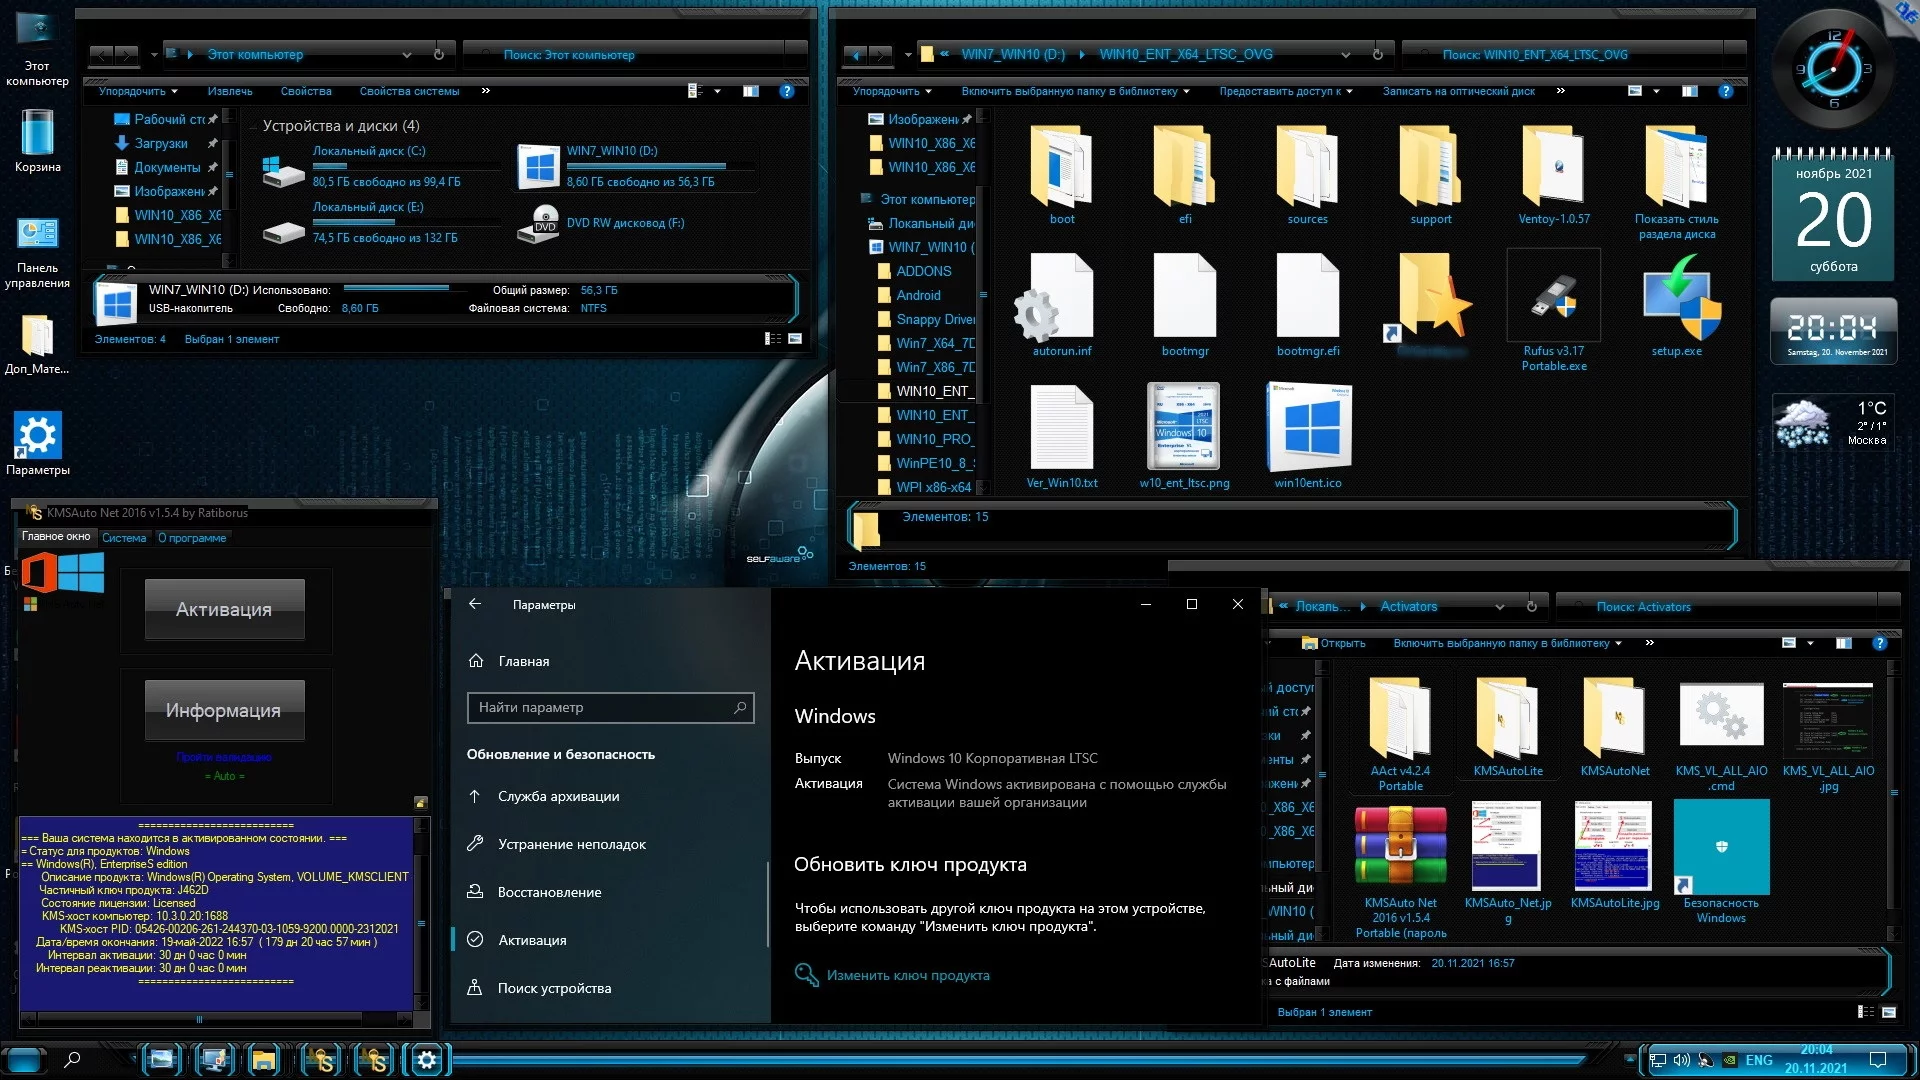Expand address bar history in Activators window
The width and height of the screenshot is (1920, 1080).
coord(1499,607)
